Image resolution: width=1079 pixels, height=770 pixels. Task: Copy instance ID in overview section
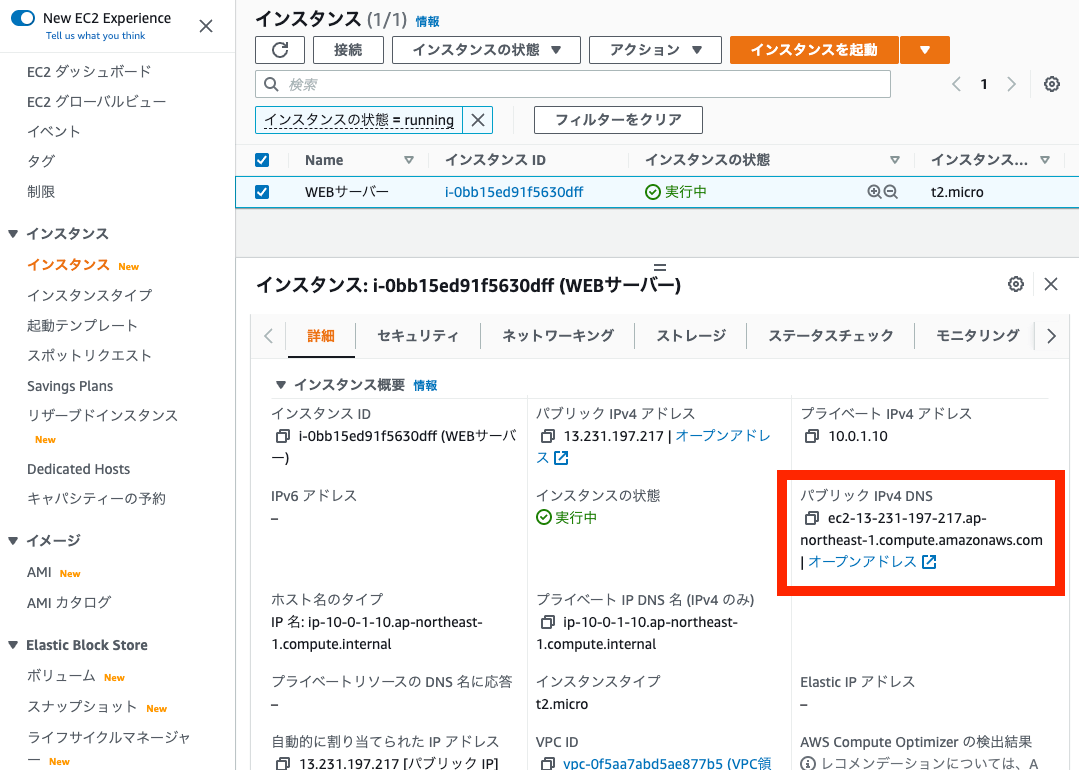(282, 436)
